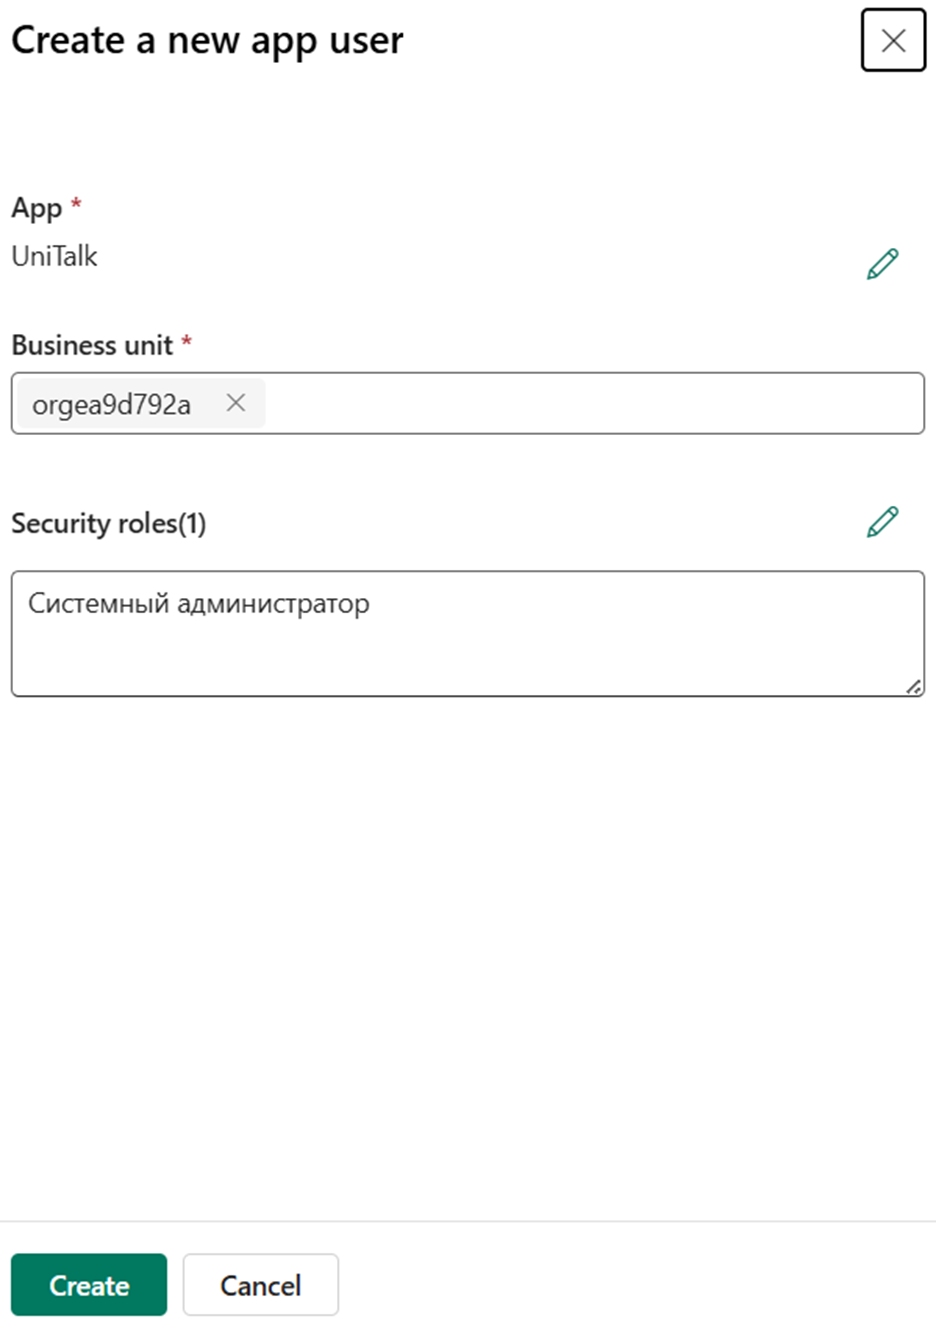The height and width of the screenshot is (1330, 936).
Task: Click the required asterisk beside App
Action: [76, 204]
